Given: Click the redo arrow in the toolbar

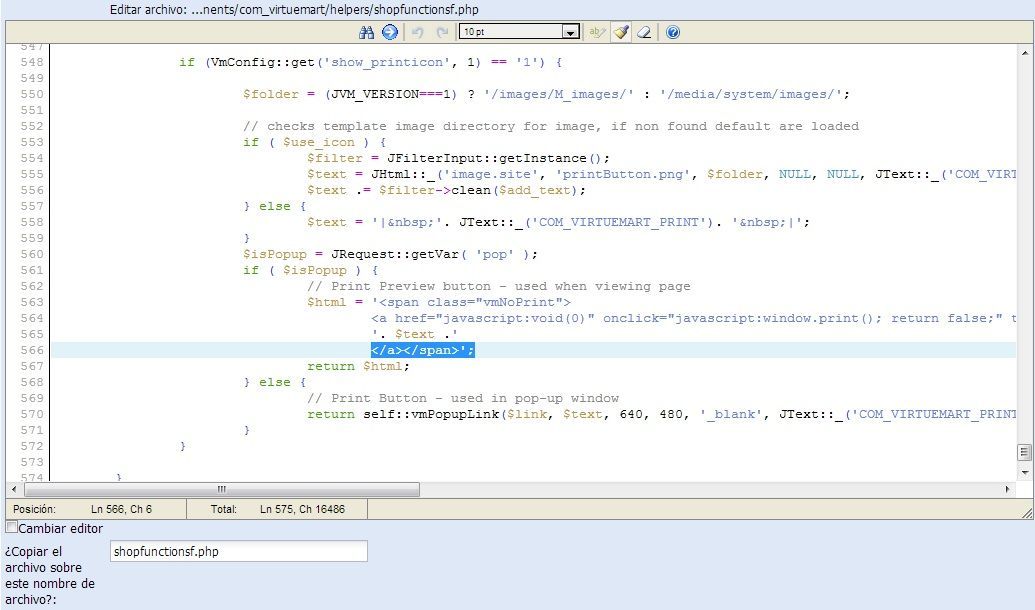Looking at the screenshot, I should click(x=442, y=32).
